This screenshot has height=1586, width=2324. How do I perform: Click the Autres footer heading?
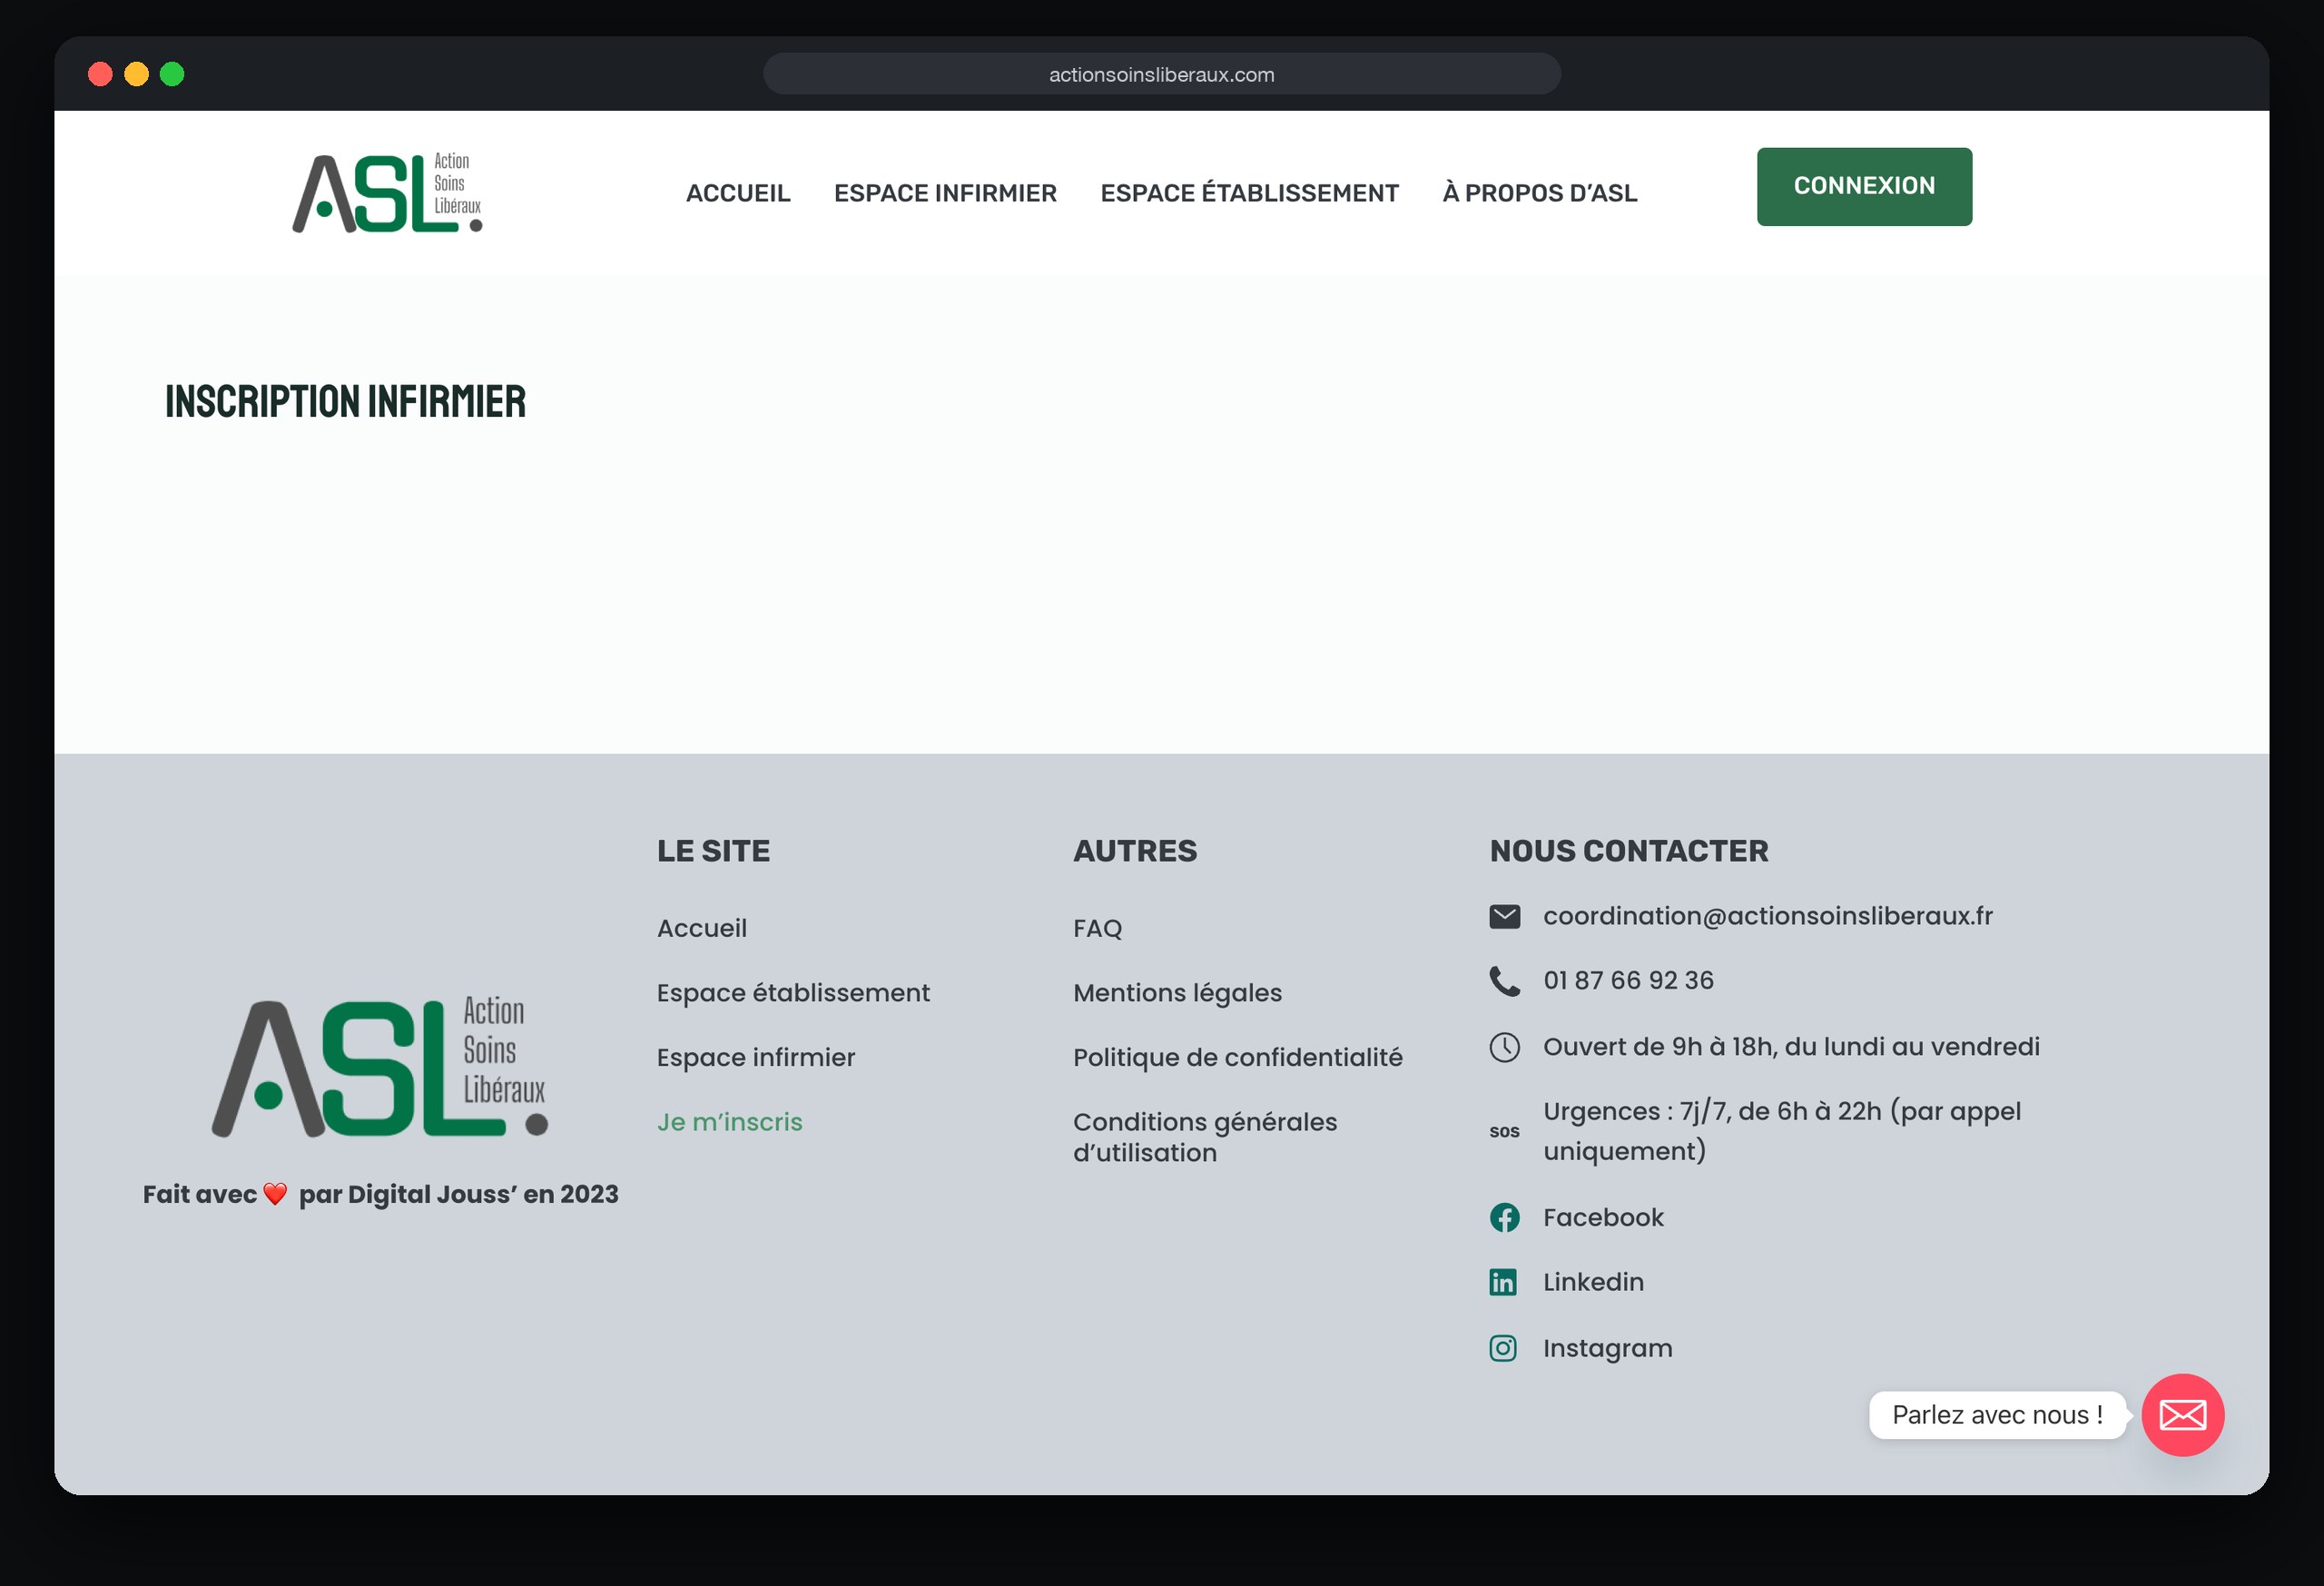[x=1134, y=851]
